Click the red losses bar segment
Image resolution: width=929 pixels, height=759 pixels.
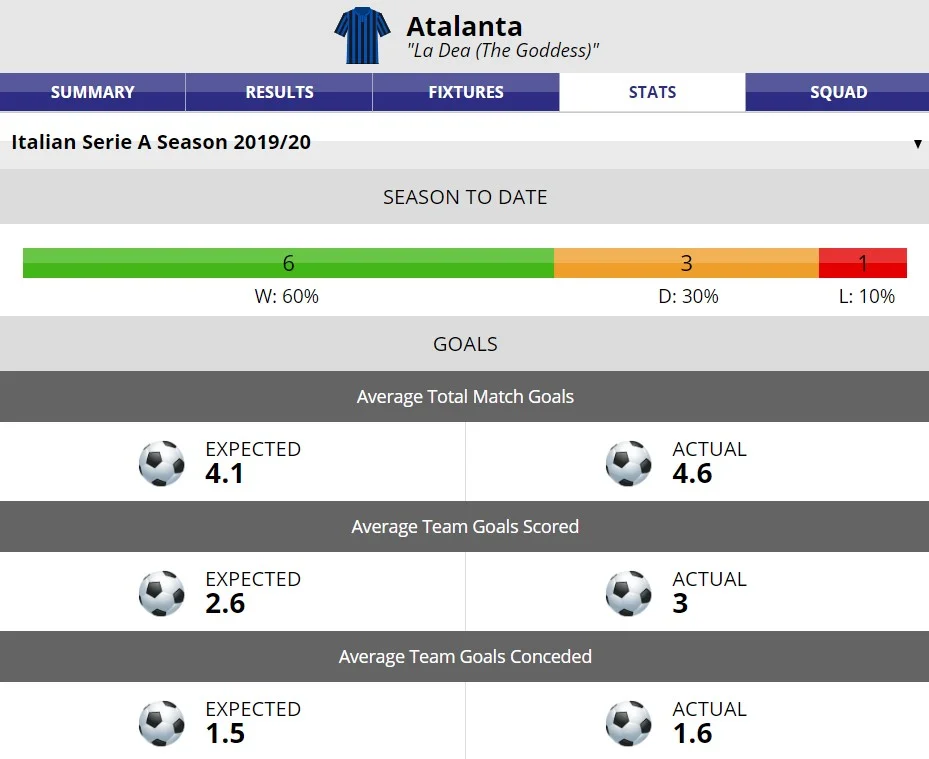click(862, 263)
